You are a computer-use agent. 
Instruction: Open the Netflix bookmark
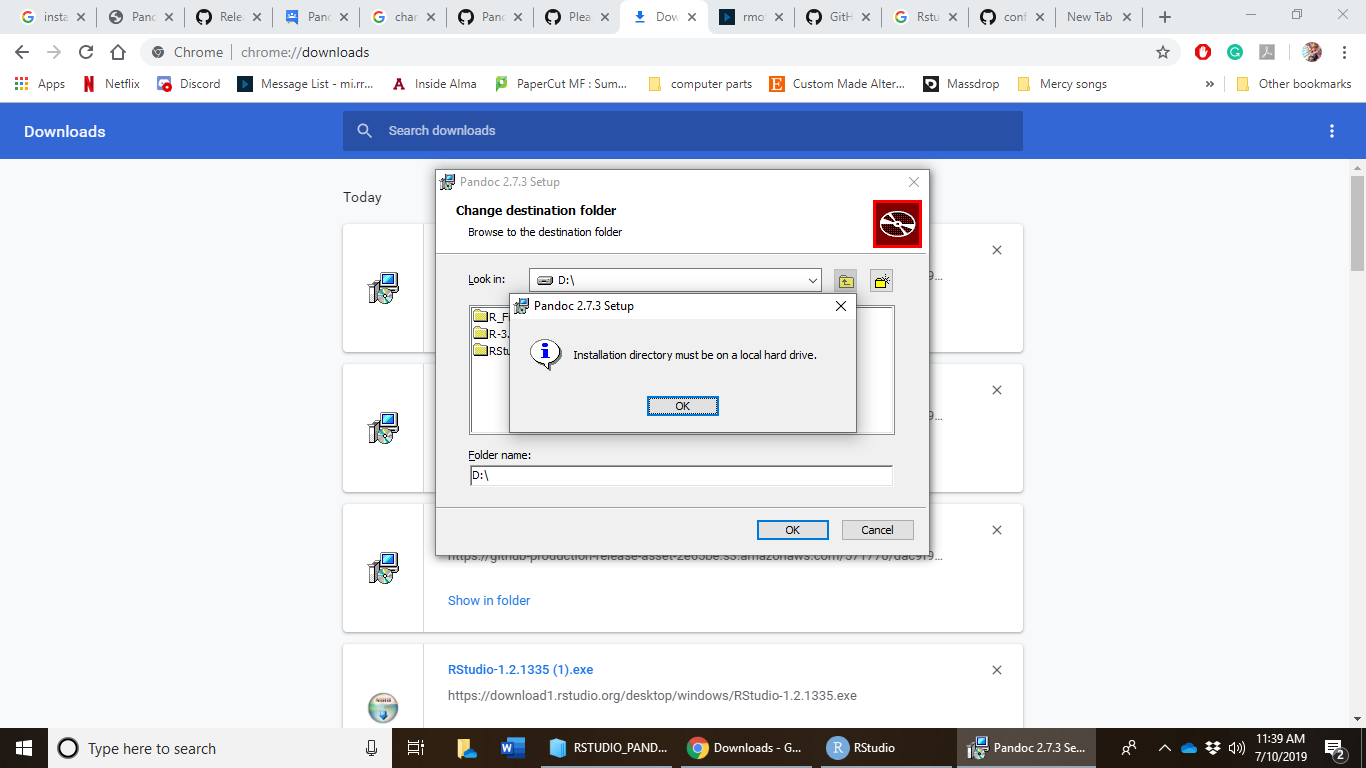(x=112, y=84)
